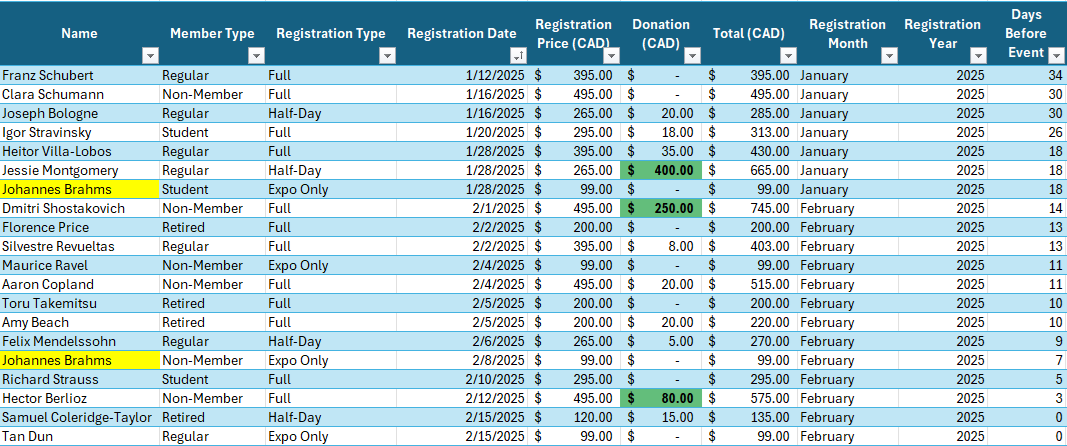
Task: Select the Igor Stravinsky name cell
Action: (x=80, y=132)
